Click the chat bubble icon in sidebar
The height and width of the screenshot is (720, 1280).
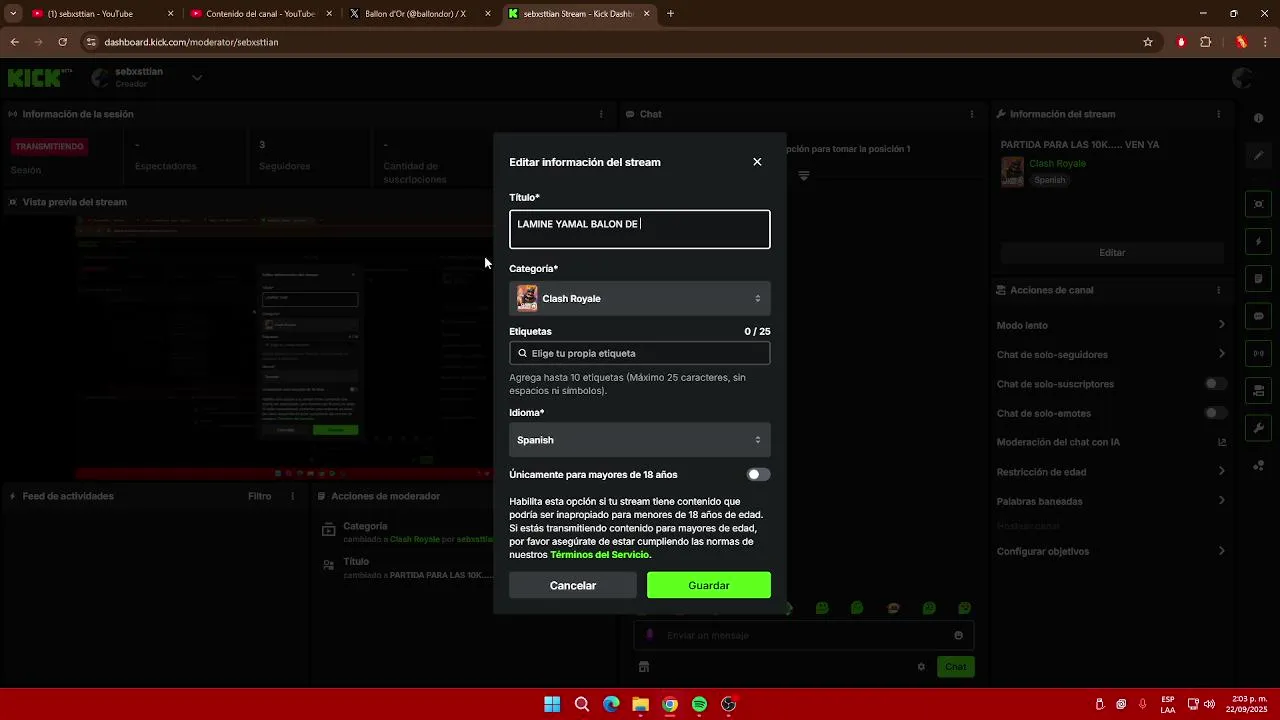pos(1259,316)
